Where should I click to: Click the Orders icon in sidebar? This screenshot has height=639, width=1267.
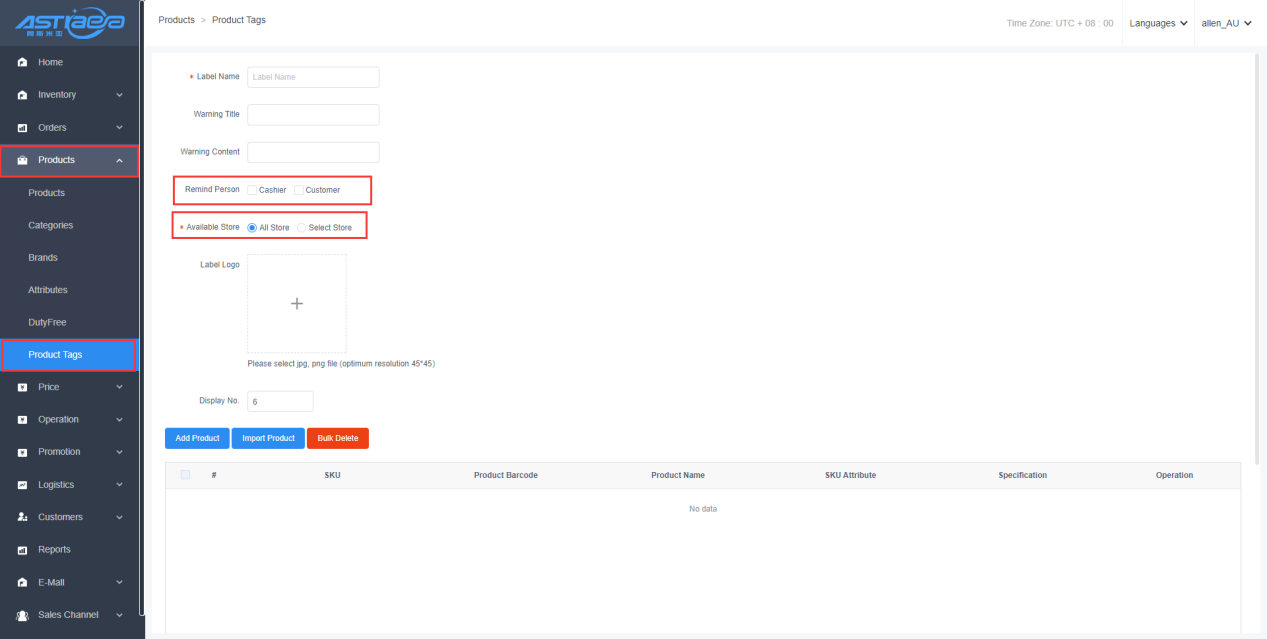pos(22,128)
